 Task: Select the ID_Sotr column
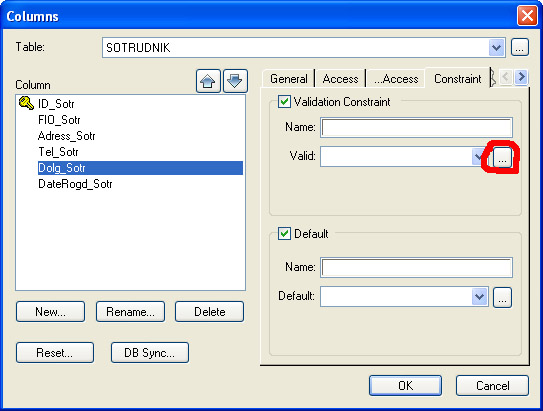56,104
